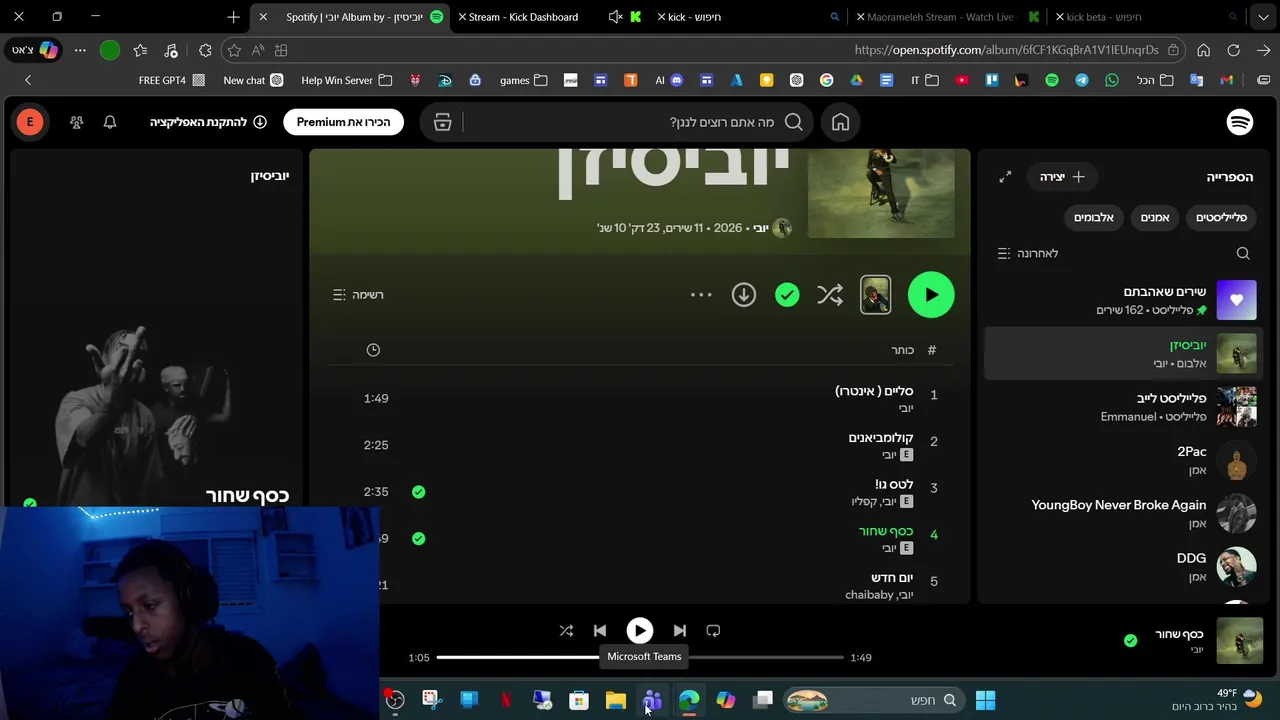
Task: Open the שירים שאהבתם liked songs playlist
Action: click(x=1123, y=300)
